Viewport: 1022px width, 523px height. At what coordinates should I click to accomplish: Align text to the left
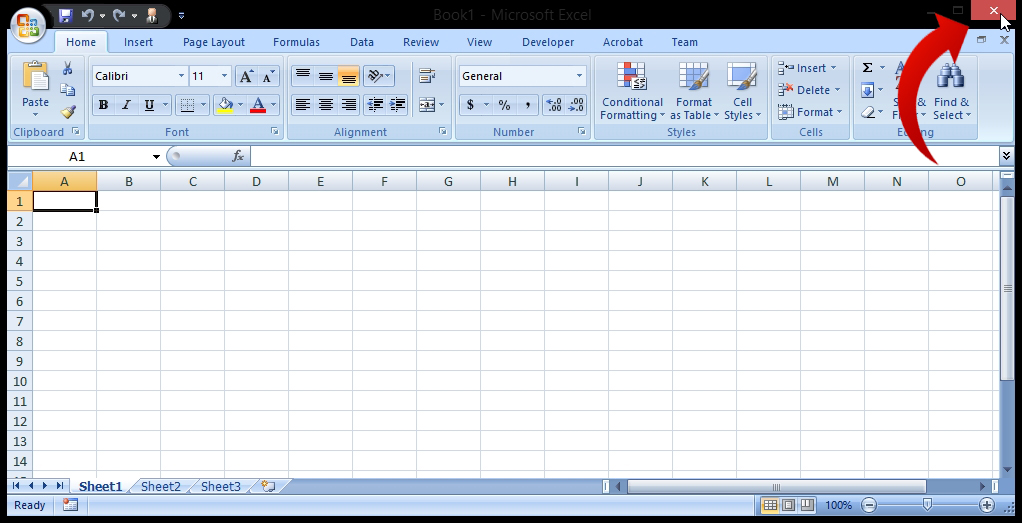[302, 104]
